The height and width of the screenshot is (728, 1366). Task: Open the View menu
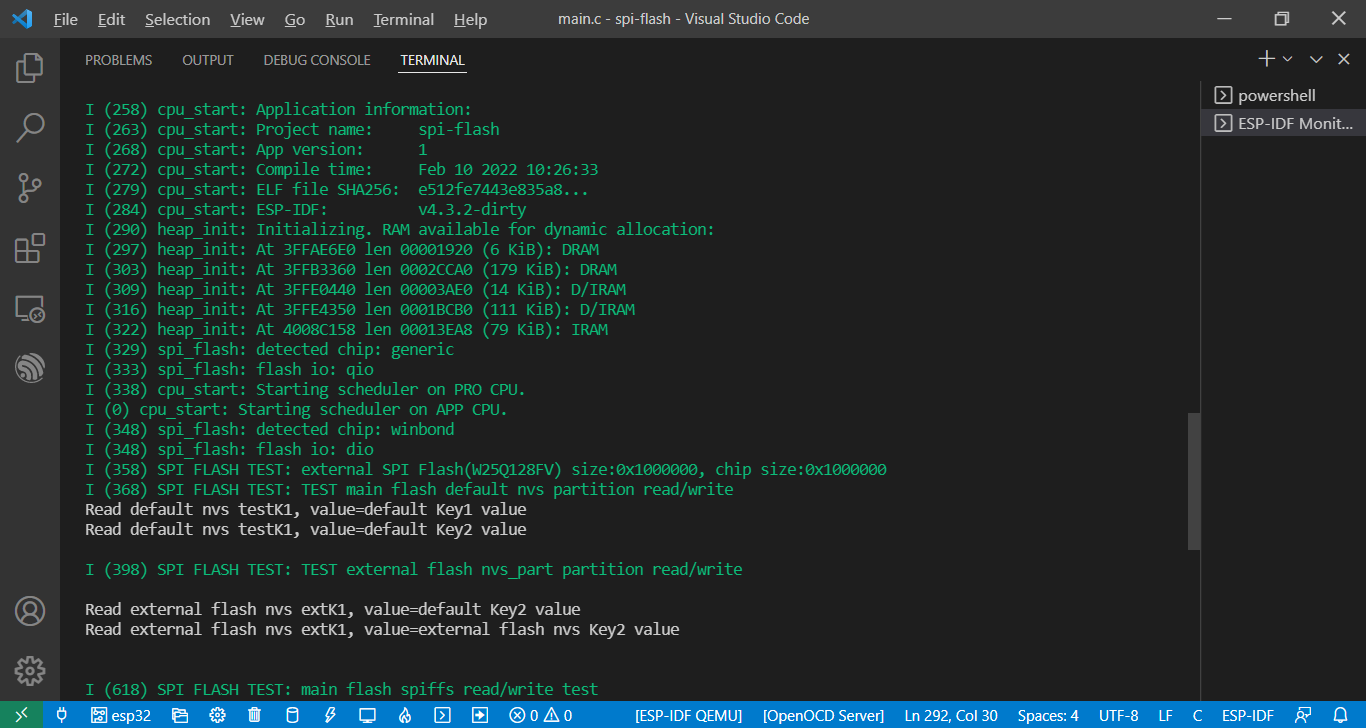pyautogui.click(x=247, y=19)
